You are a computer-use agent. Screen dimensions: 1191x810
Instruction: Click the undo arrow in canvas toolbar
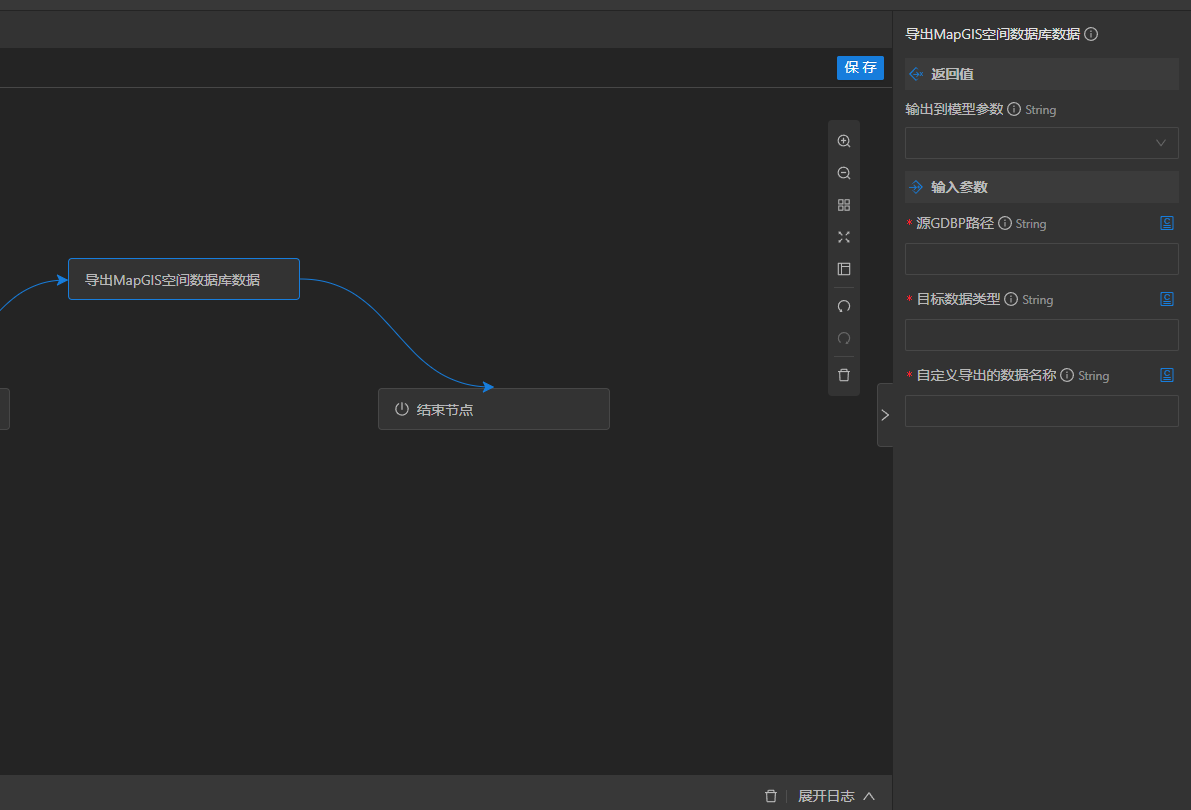pyautogui.click(x=844, y=306)
